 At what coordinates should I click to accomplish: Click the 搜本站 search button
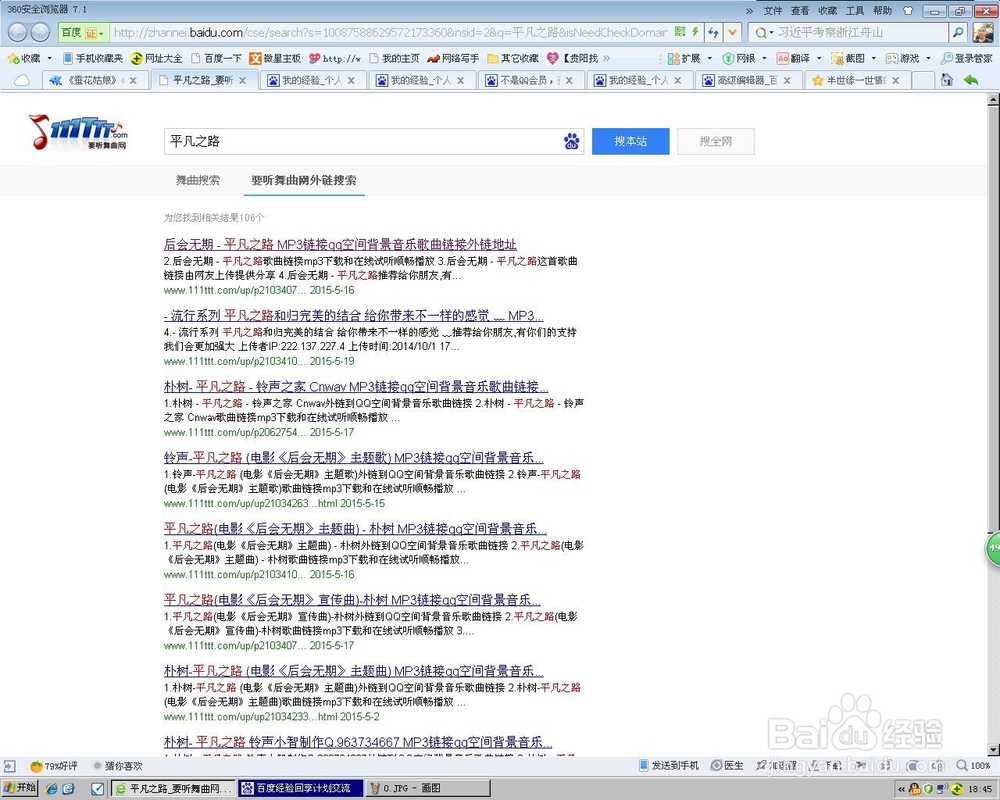(x=630, y=140)
